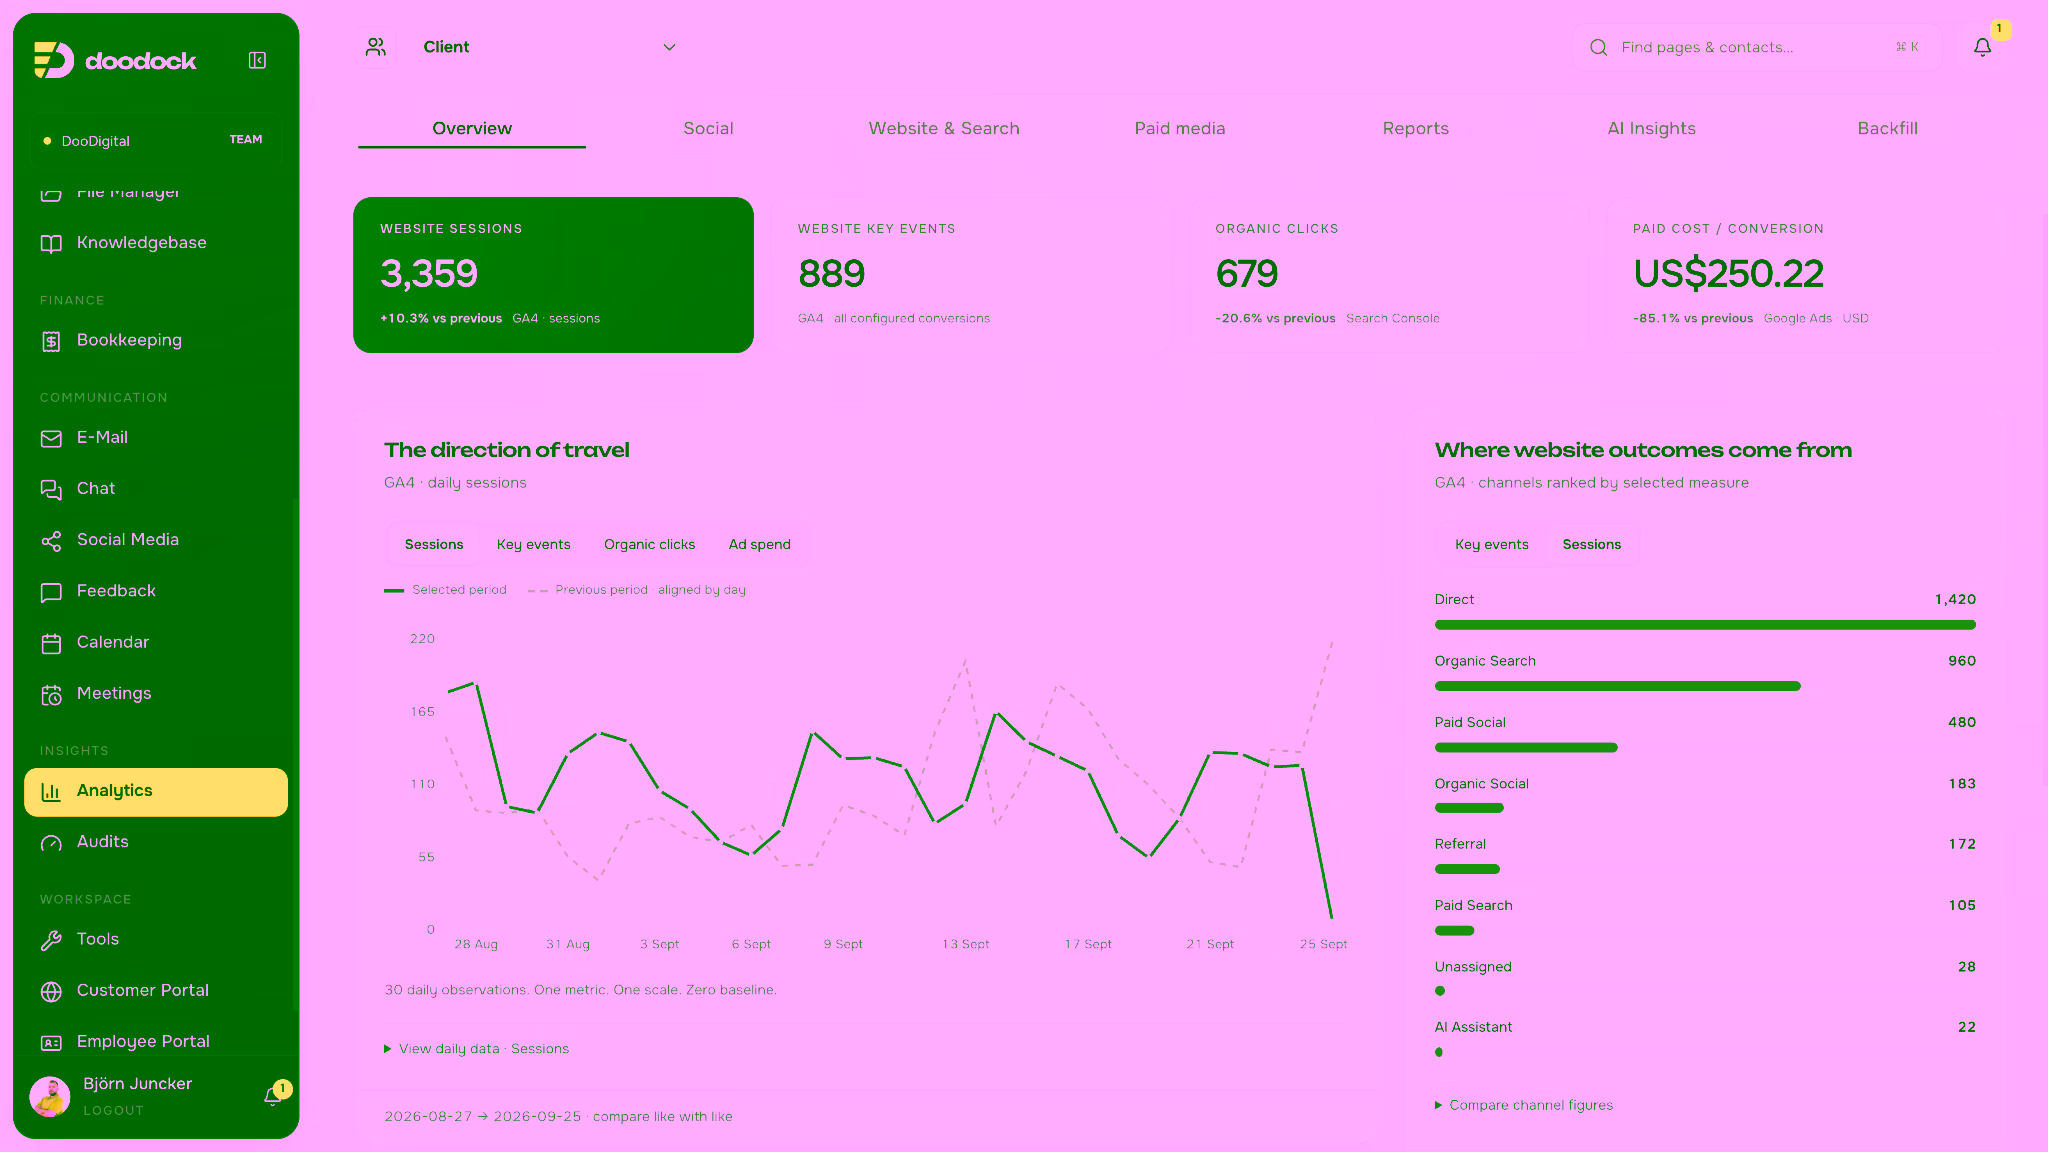Open Bookkeeping dollar icon

tap(51, 341)
